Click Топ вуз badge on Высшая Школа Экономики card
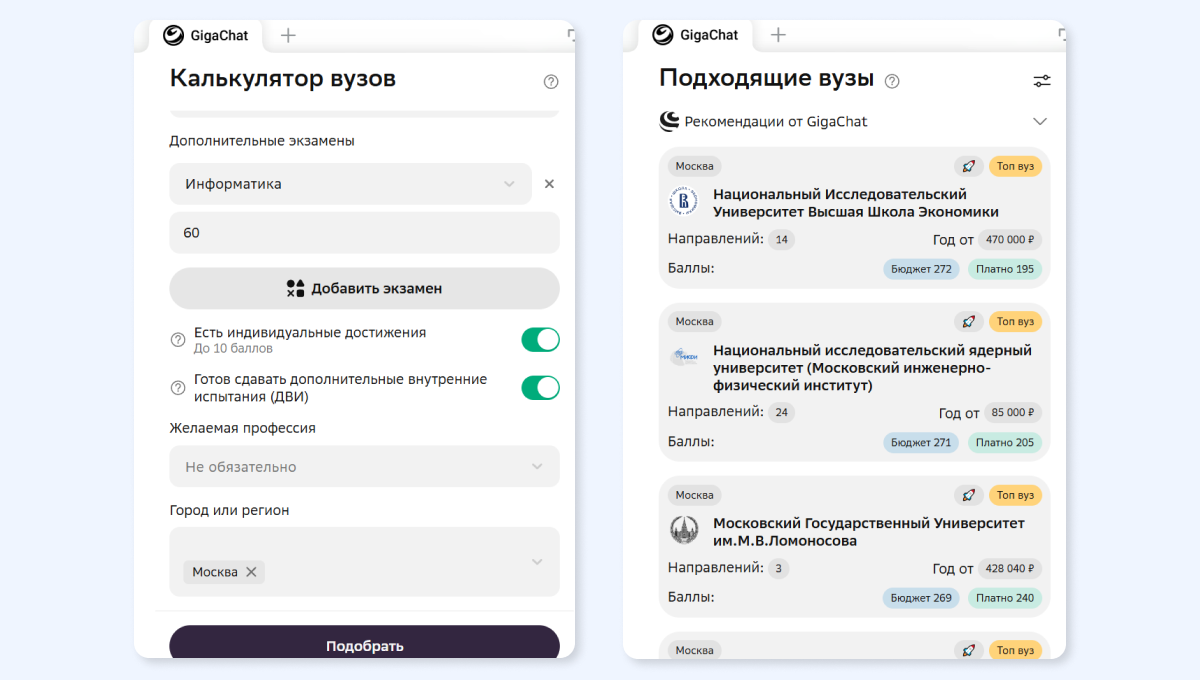 [1015, 166]
